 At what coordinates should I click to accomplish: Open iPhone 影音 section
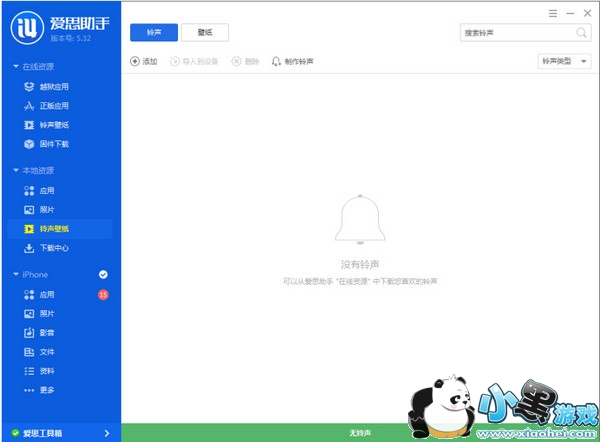[46, 333]
